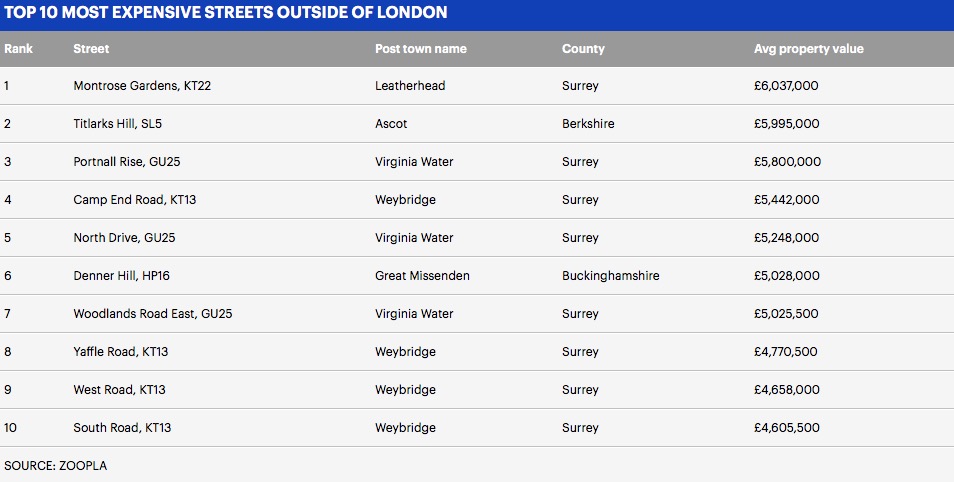Click Camp End Road, KT13 cell
Image resolution: width=954 pixels, height=482 pixels.
click(x=134, y=200)
